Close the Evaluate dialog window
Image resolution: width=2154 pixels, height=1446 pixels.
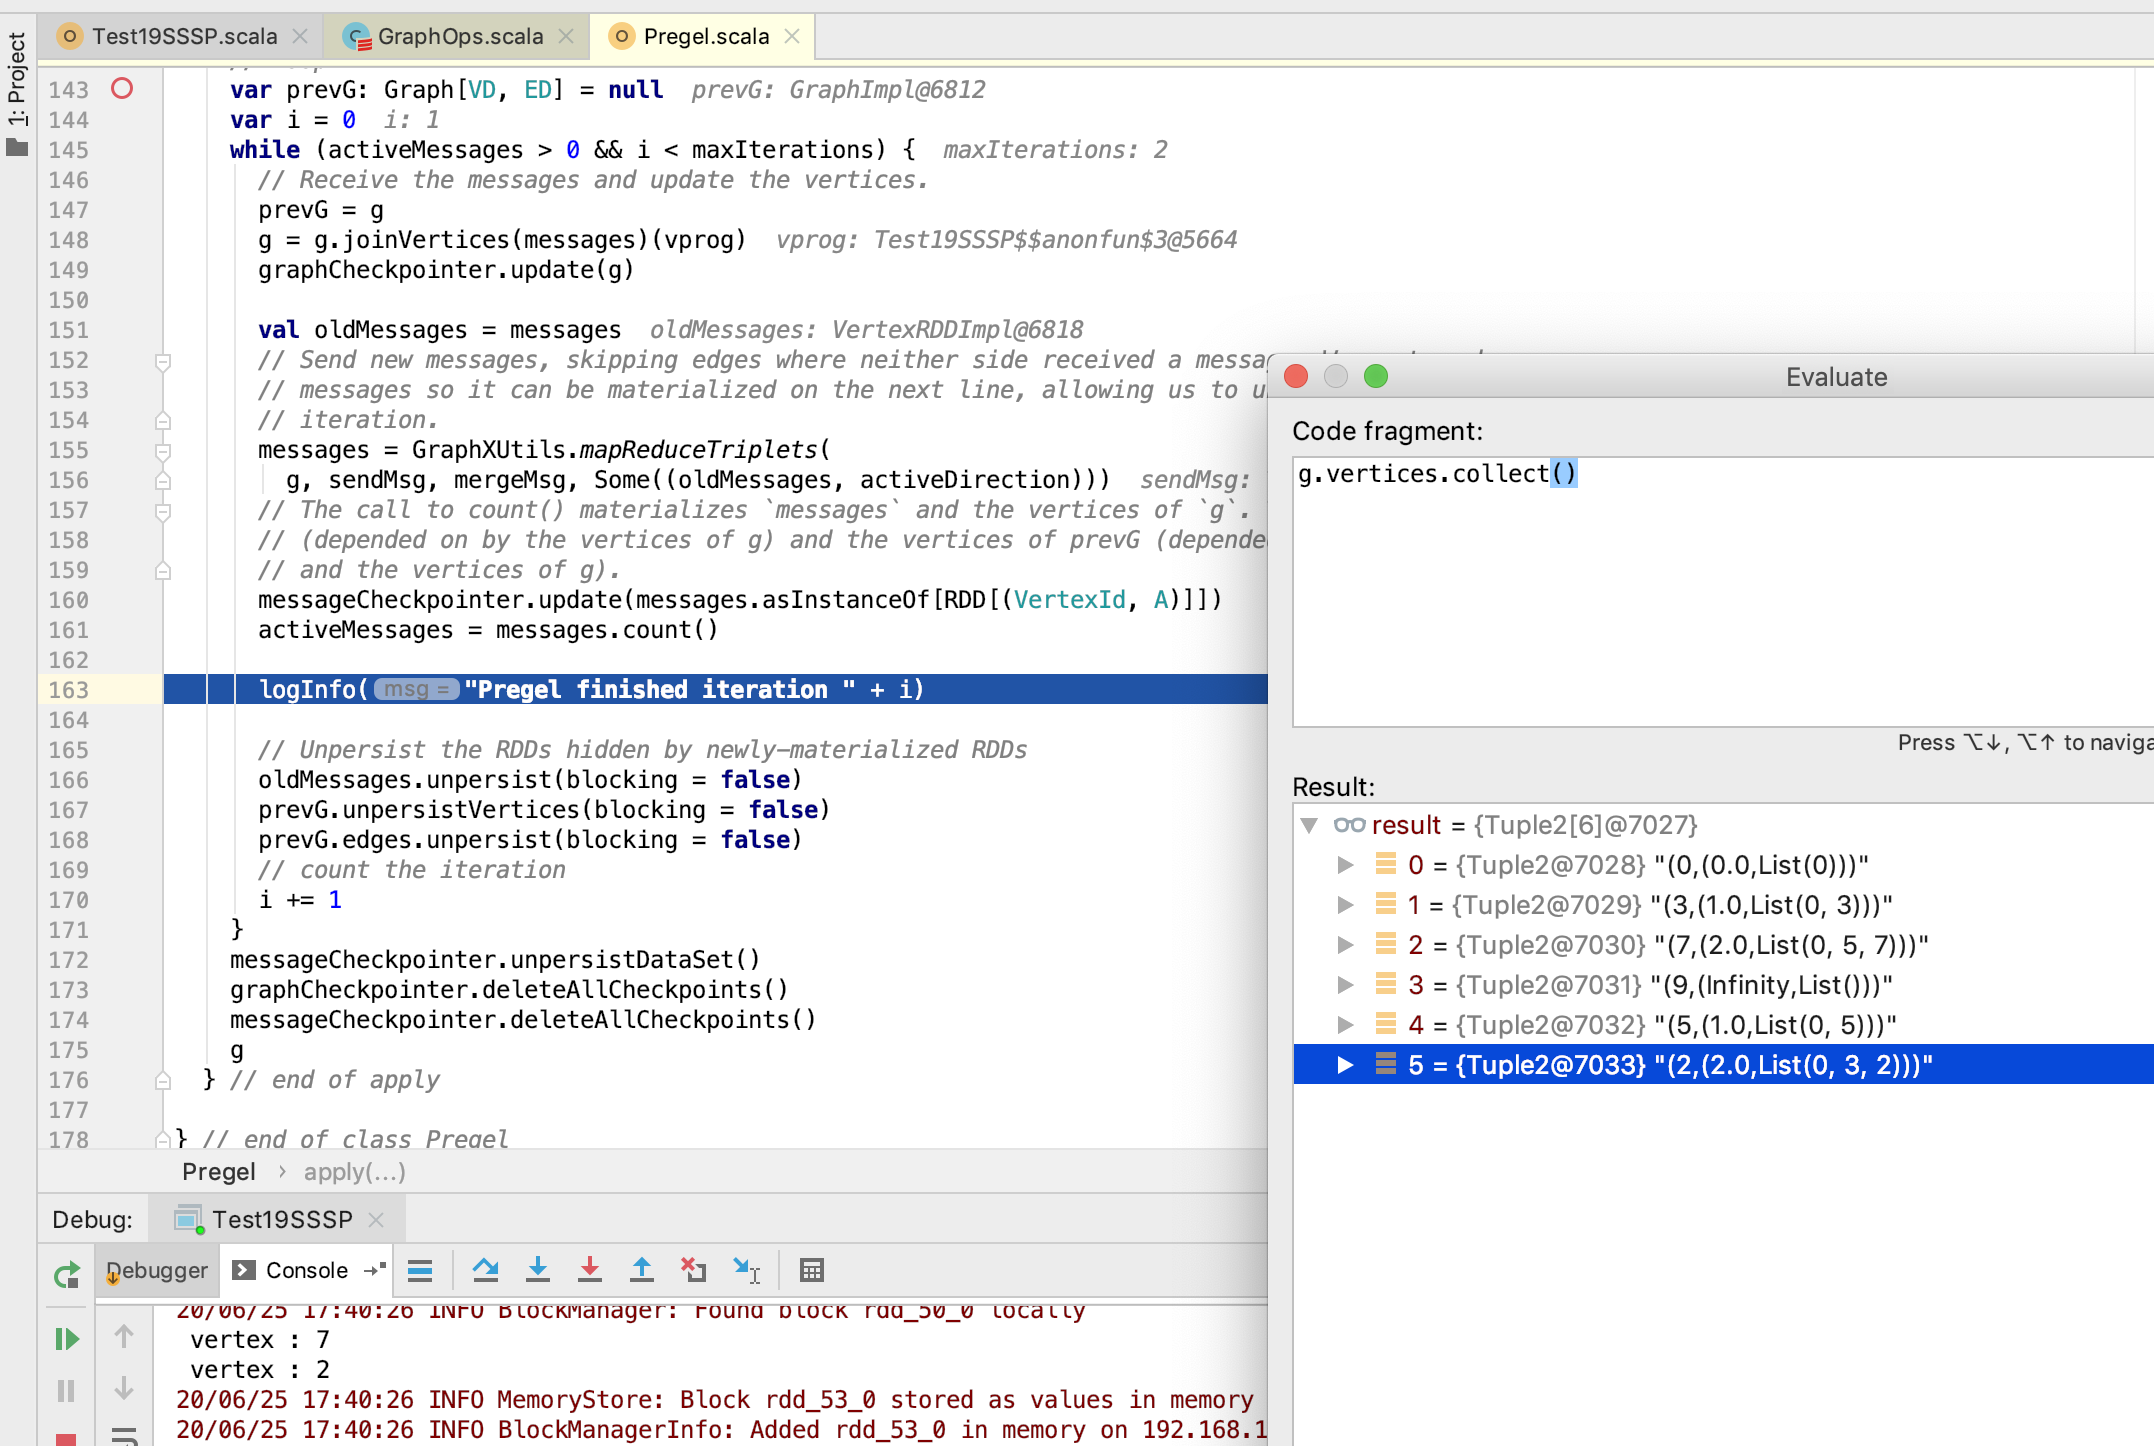pos(1296,376)
